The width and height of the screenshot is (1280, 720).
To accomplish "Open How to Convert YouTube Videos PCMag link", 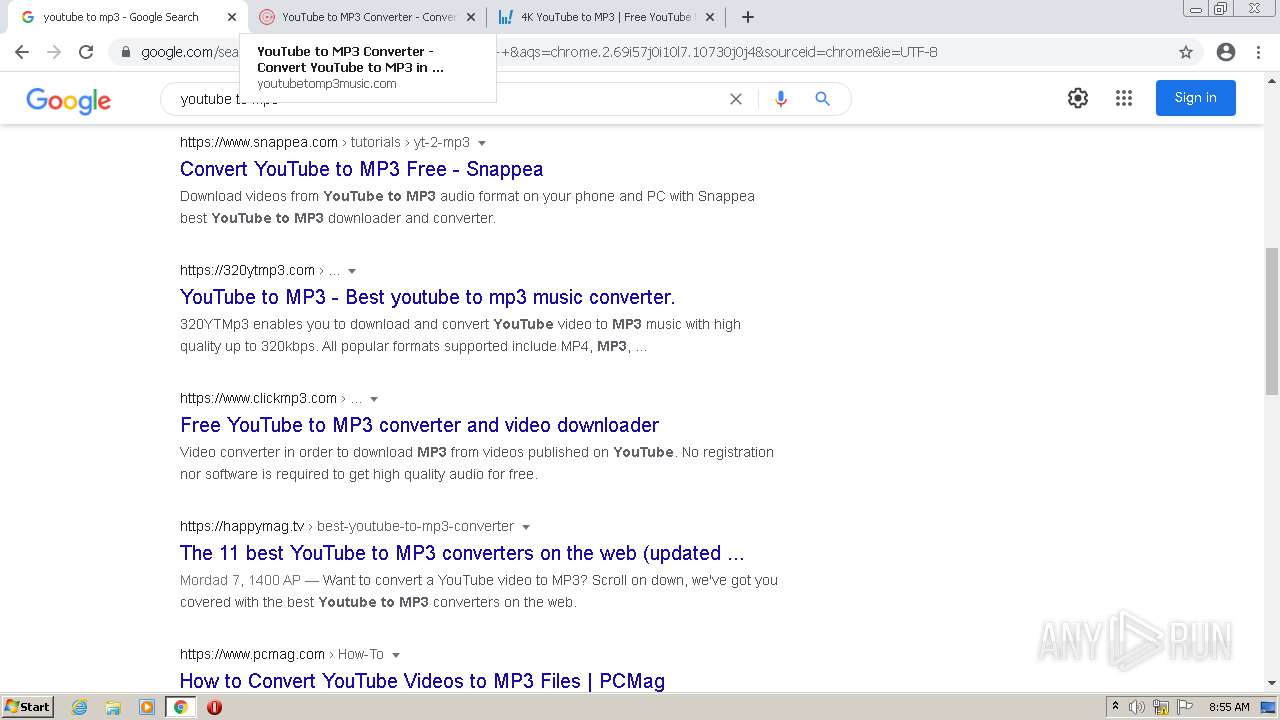I will [422, 681].
